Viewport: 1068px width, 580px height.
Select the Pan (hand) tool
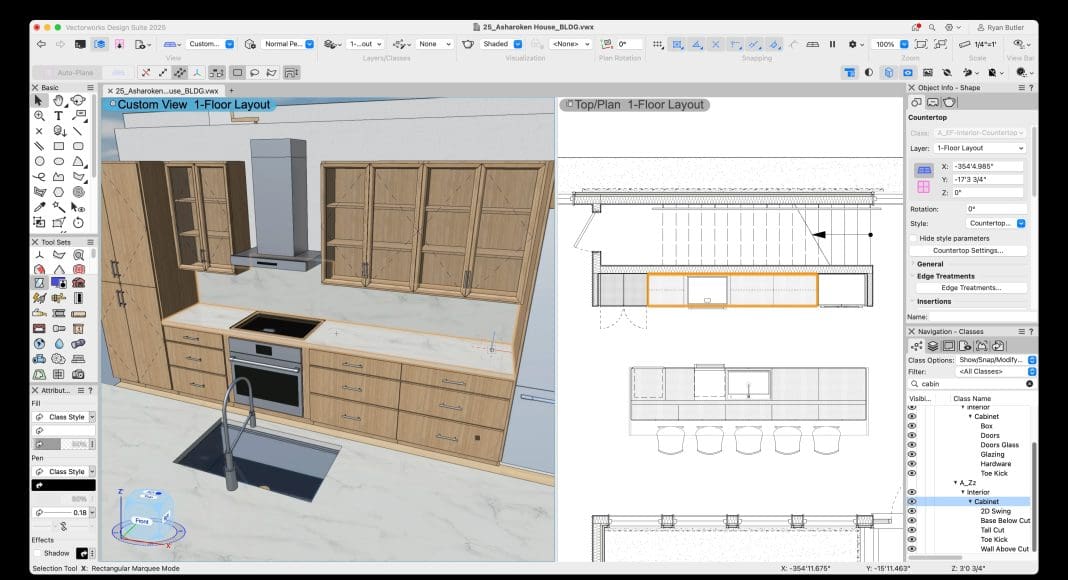point(58,101)
